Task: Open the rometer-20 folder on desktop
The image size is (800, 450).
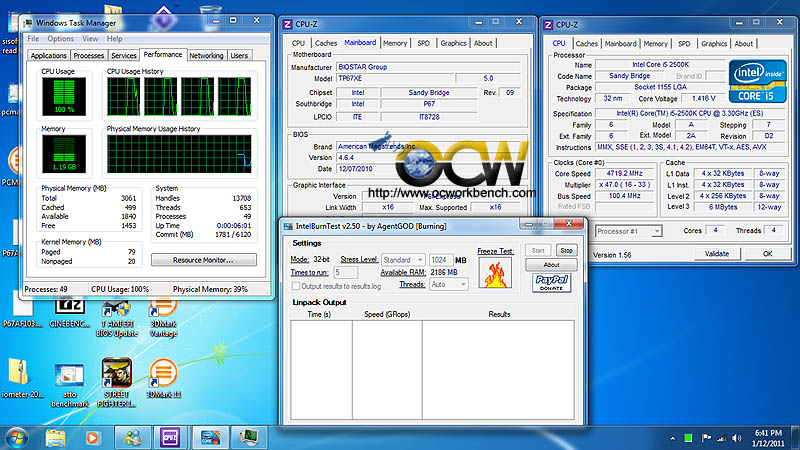Action: click(x=20, y=379)
